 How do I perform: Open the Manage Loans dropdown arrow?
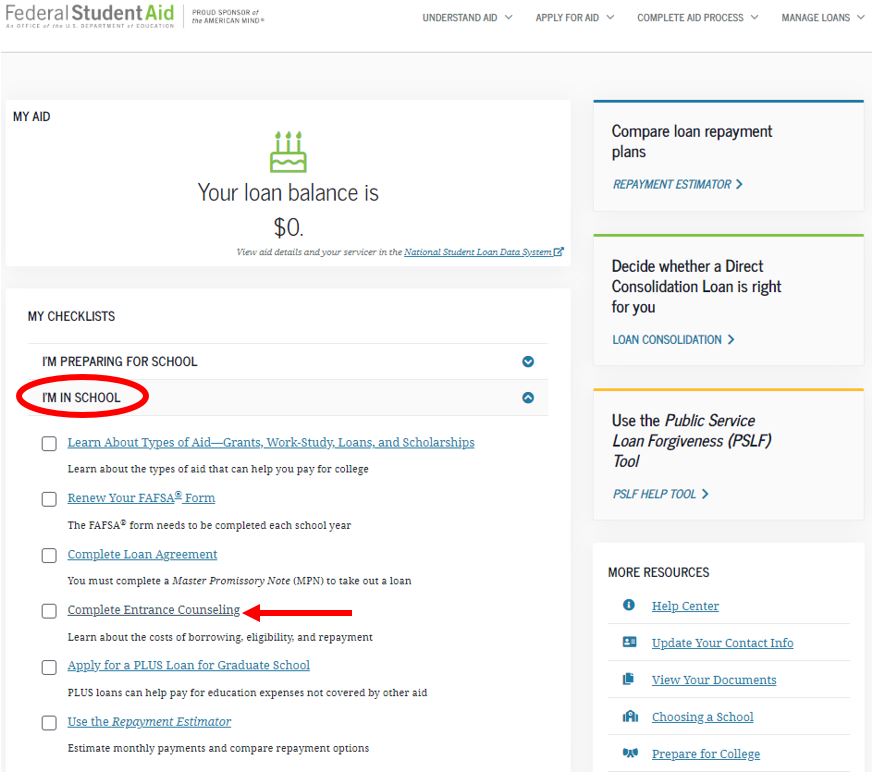point(861,17)
